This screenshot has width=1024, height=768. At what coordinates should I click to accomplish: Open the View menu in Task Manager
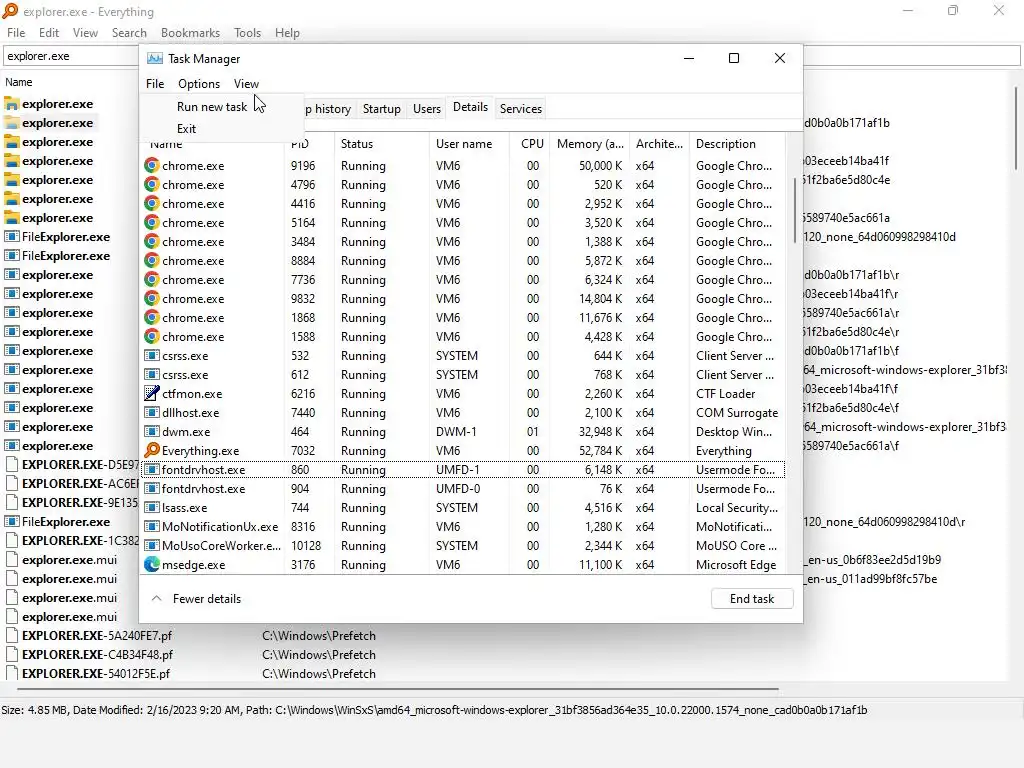(x=246, y=84)
